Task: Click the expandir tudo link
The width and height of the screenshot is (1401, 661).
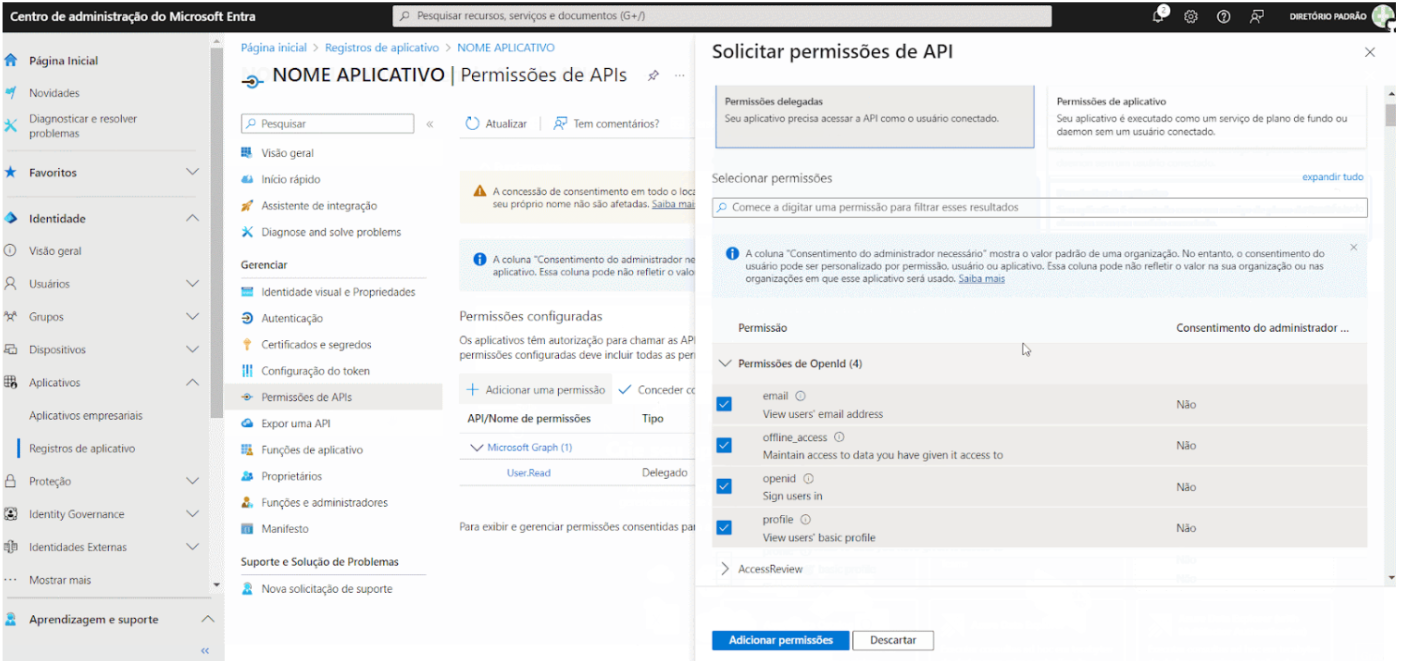Action: pos(1332,177)
